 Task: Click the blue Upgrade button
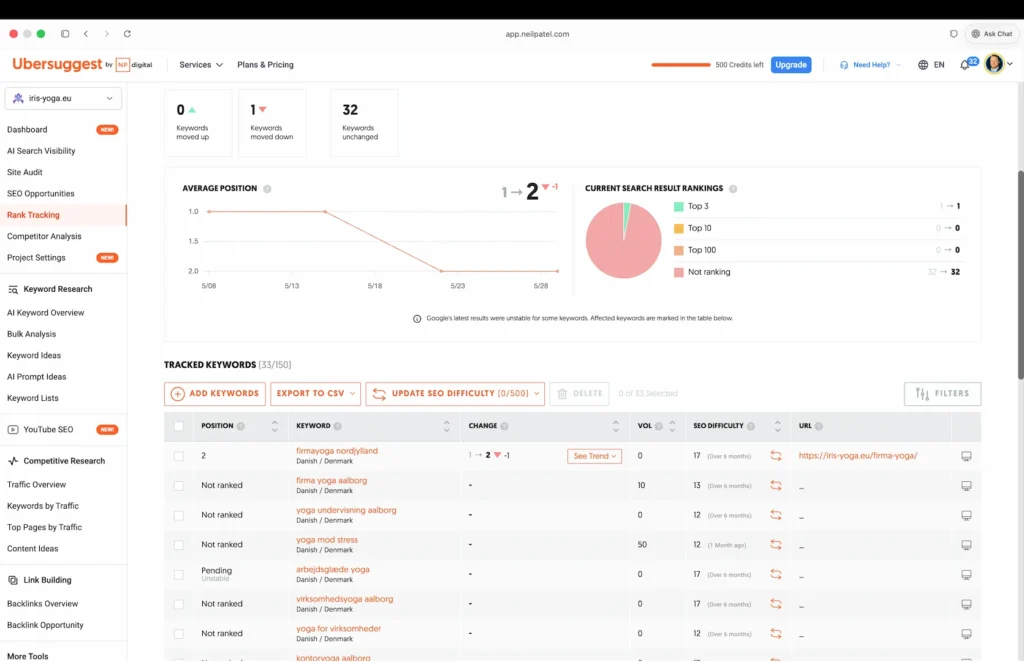[791, 65]
